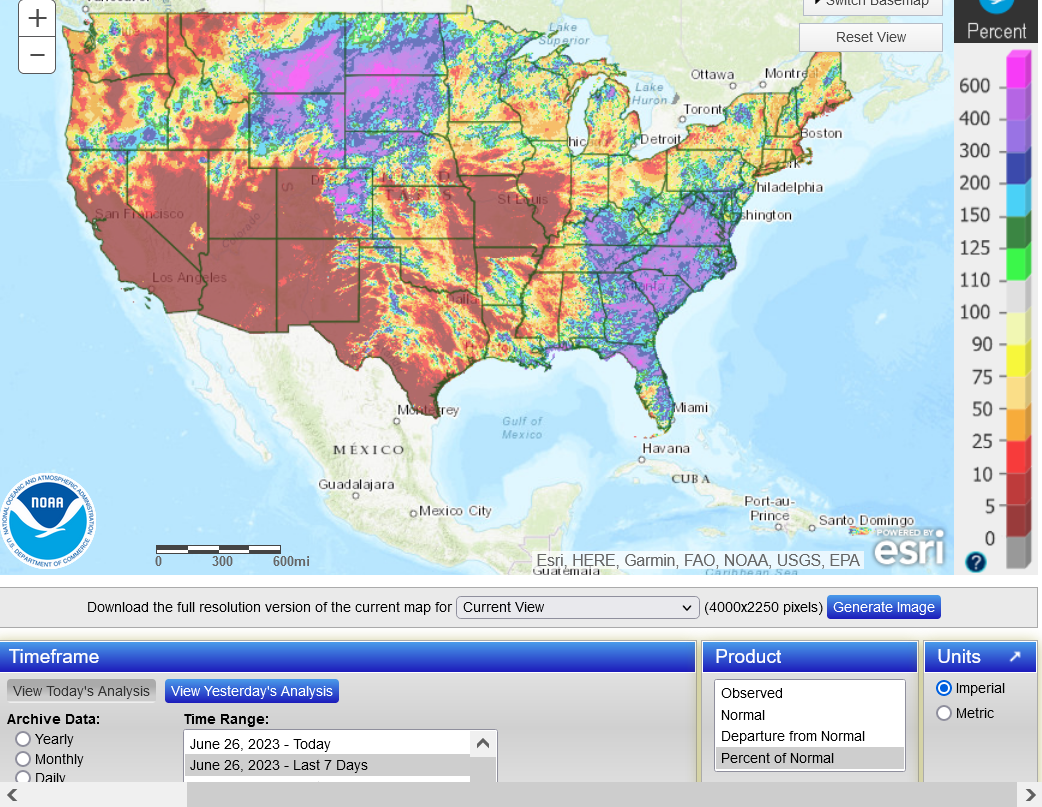Zoom in the map with plus button

37,18
